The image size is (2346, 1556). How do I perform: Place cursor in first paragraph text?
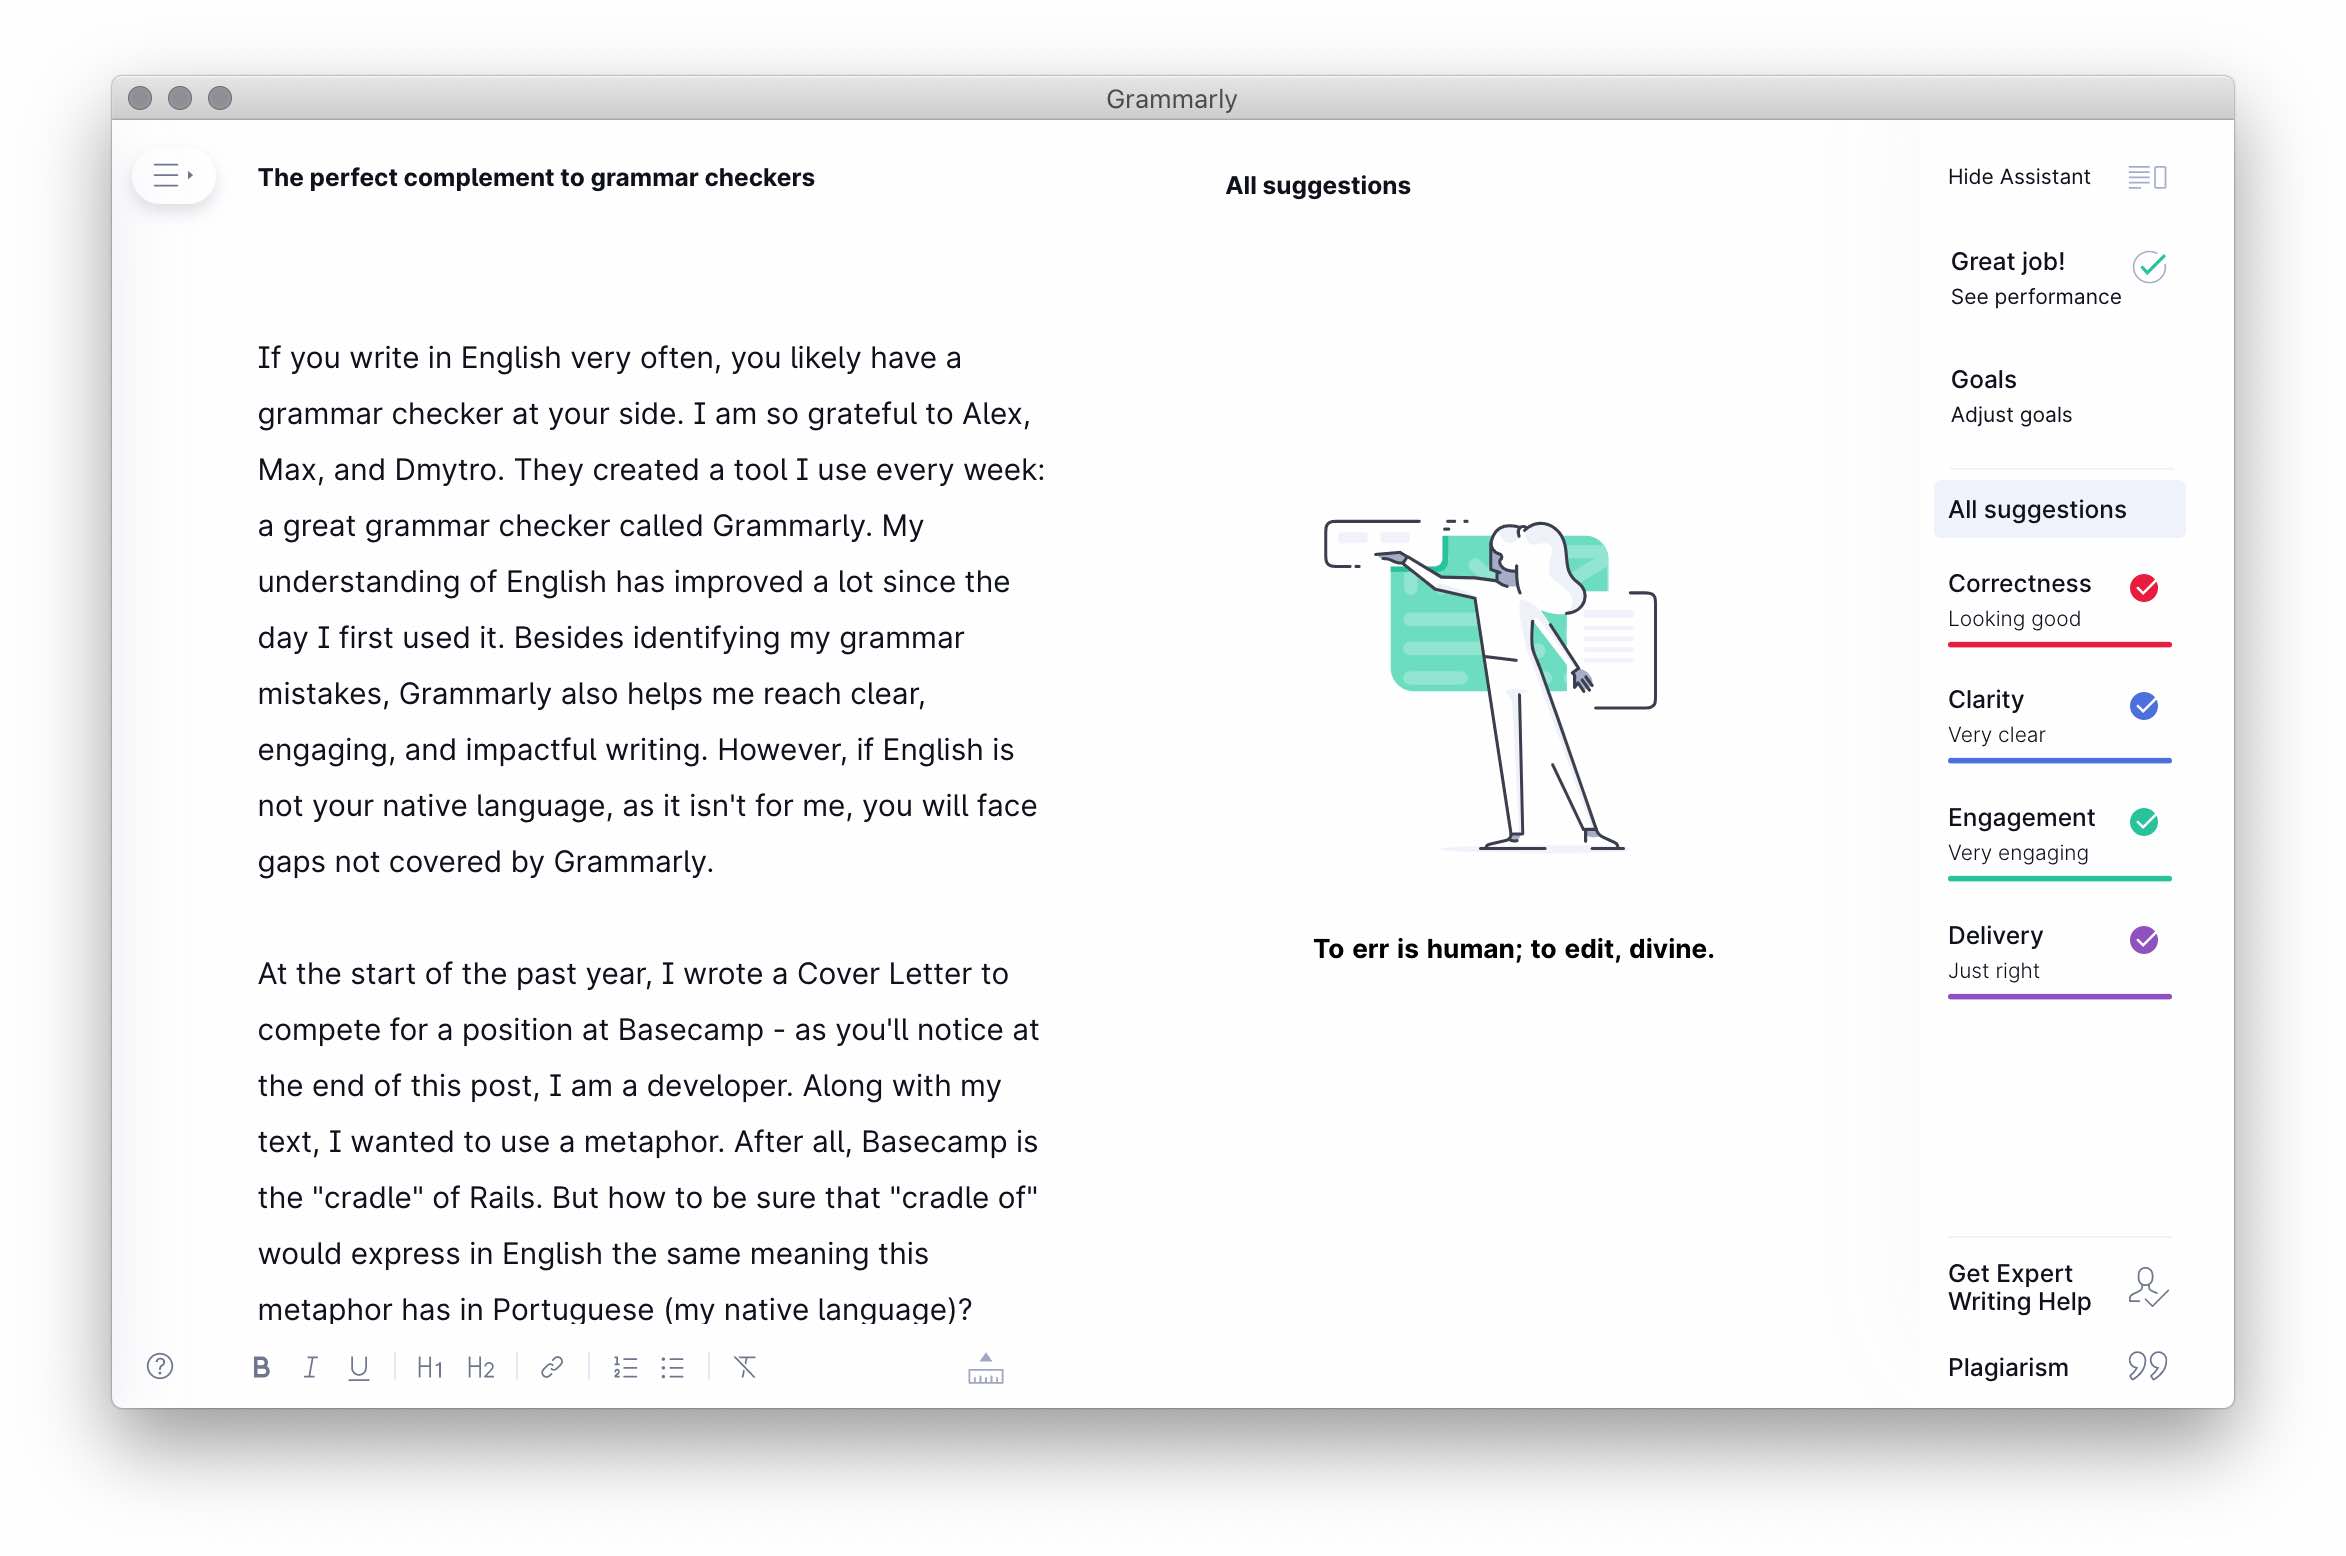click(x=651, y=609)
